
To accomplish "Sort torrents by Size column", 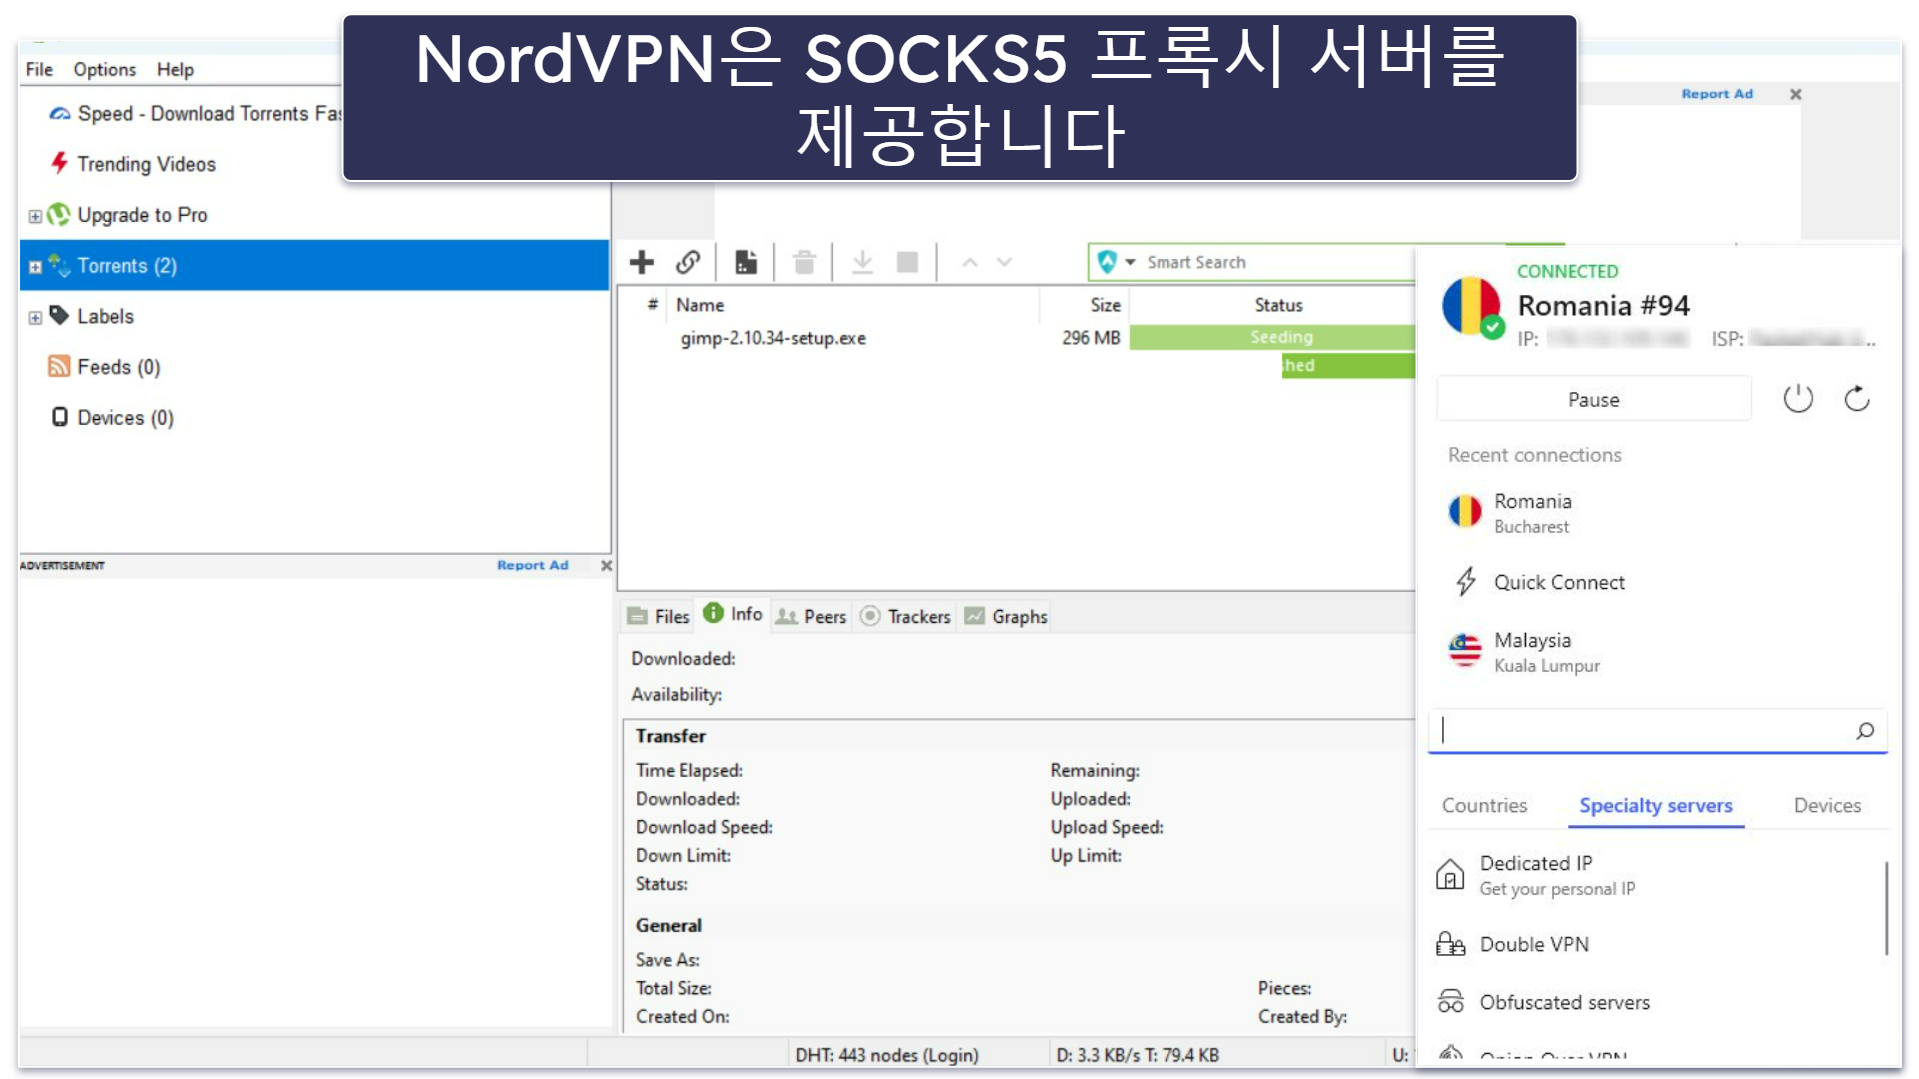I will click(x=1105, y=305).
